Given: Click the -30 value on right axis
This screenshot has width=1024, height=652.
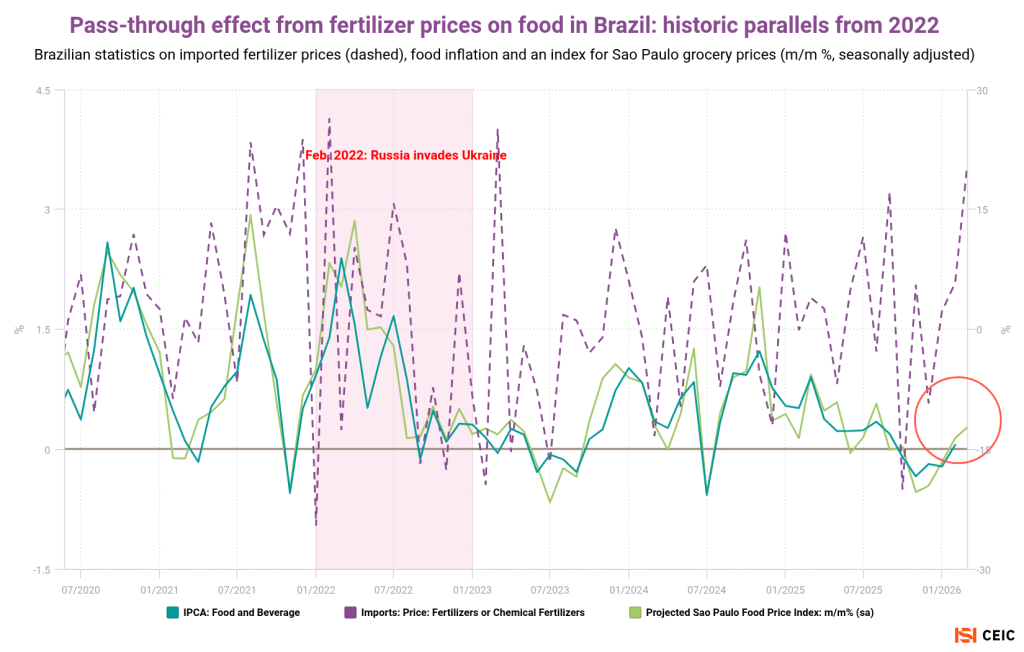Looking at the screenshot, I should point(983,569).
